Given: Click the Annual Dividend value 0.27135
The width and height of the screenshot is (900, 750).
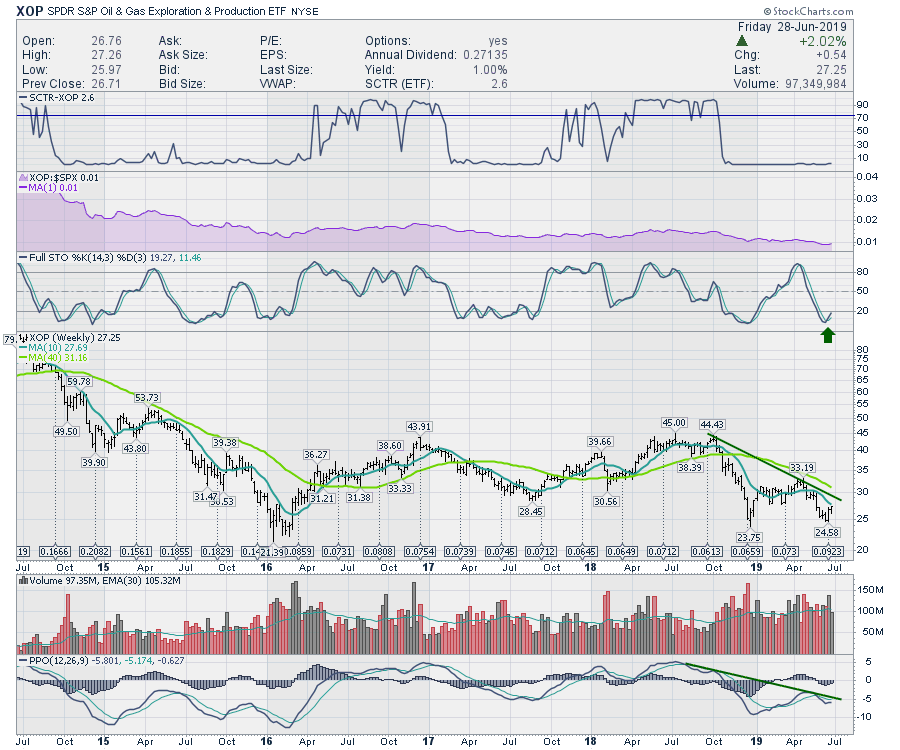Looking at the screenshot, I should click(x=485, y=55).
